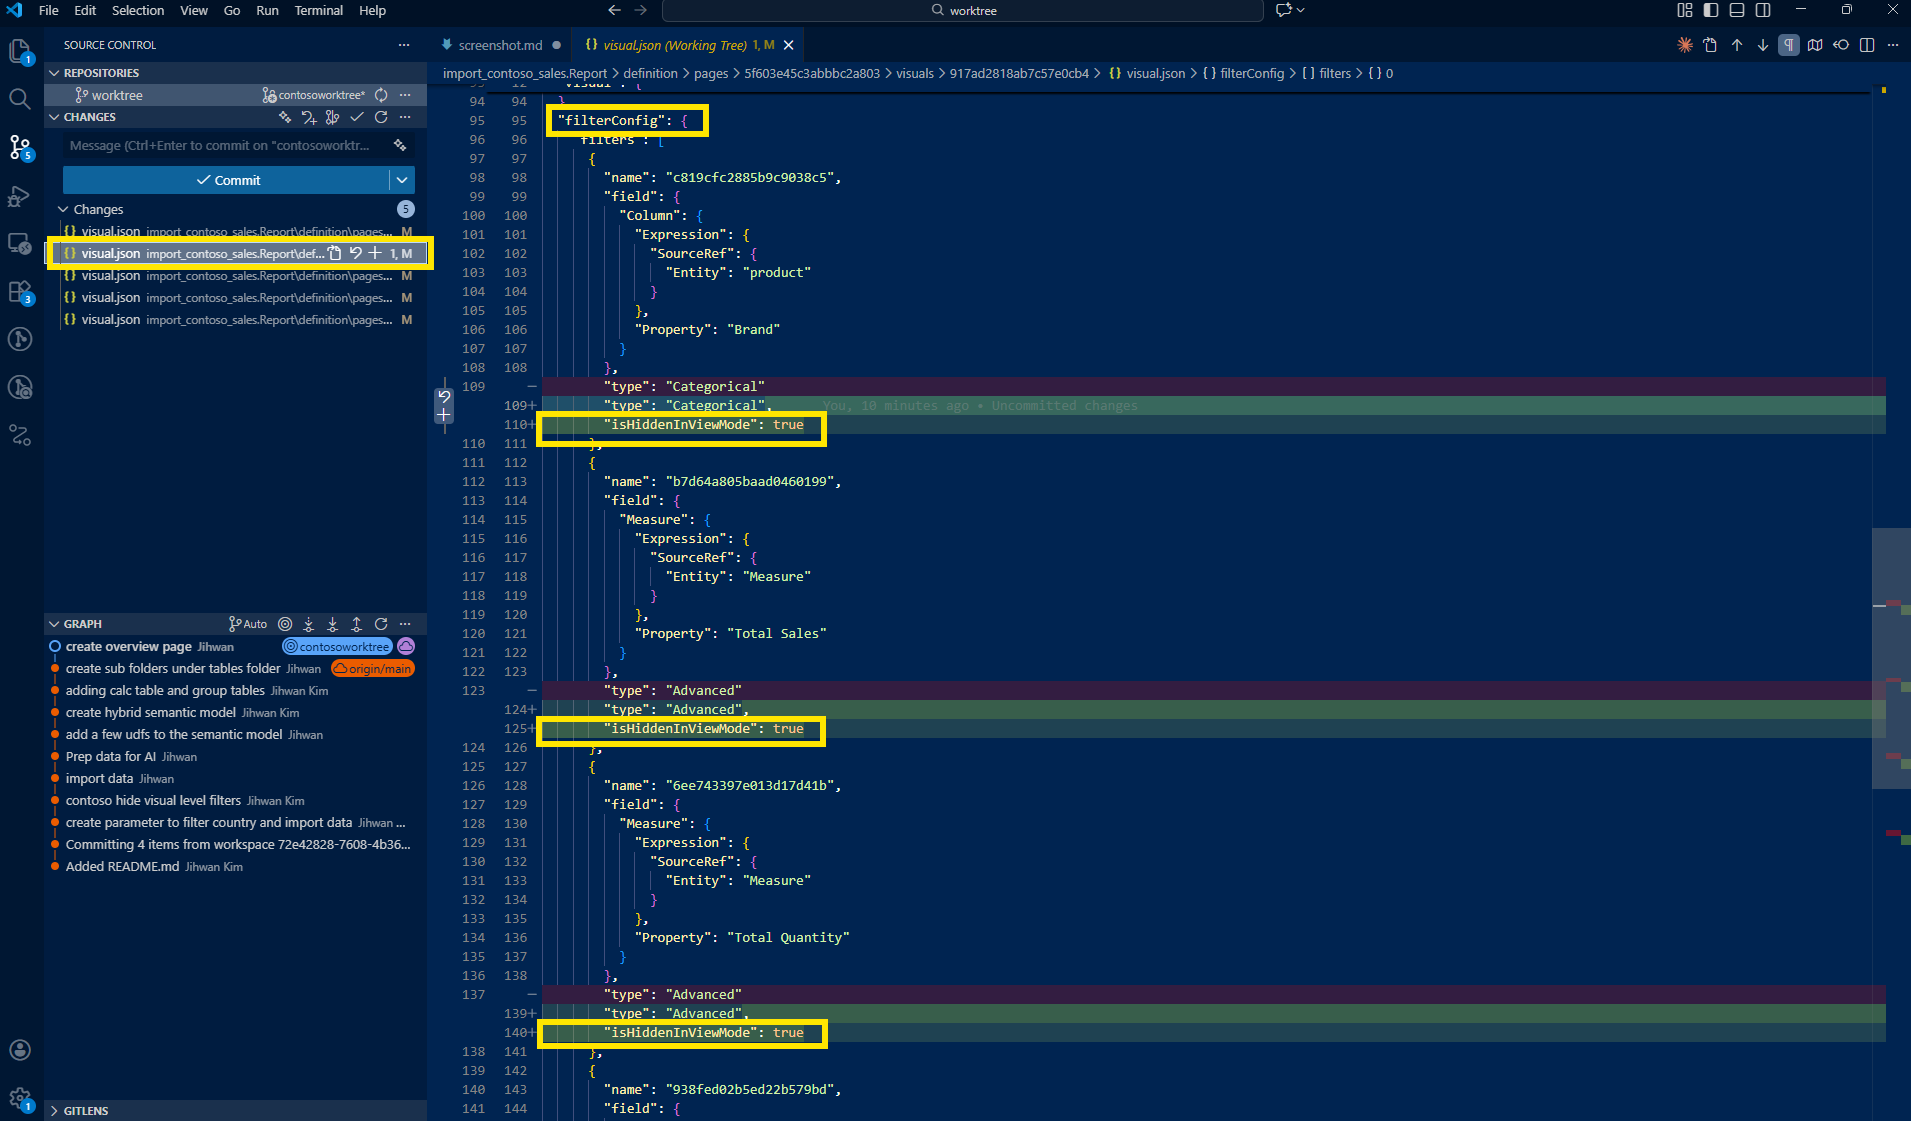The height and width of the screenshot is (1121, 1911).
Task: Close the visual.json Working Tree tab
Action: point(789,45)
